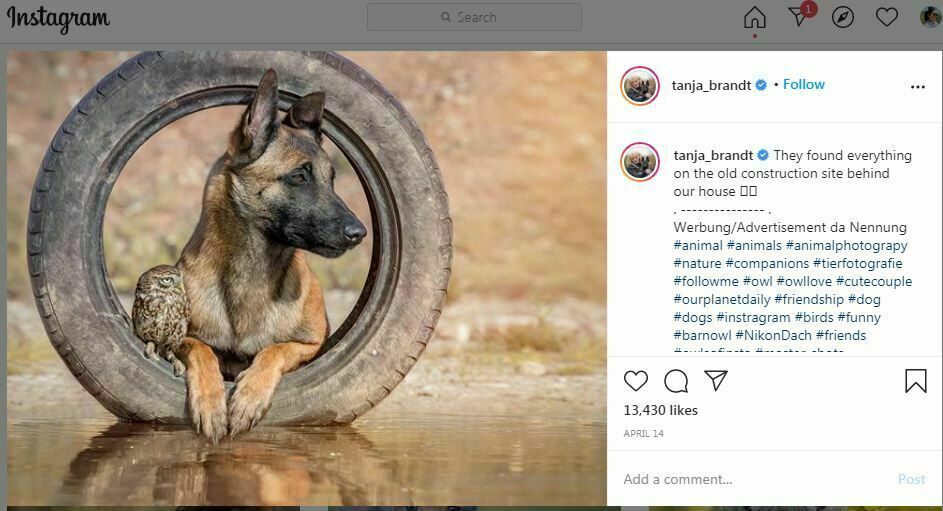The height and width of the screenshot is (511, 943).
Task: Click the comment speech bubble icon
Action: pyautogui.click(x=676, y=381)
